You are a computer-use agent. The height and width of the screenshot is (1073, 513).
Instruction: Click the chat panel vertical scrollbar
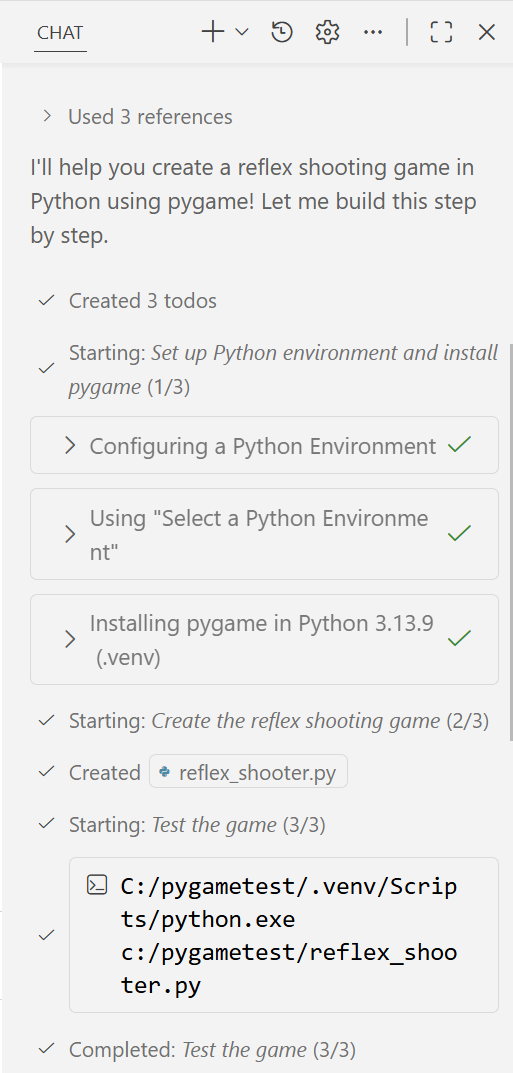pyautogui.click(x=510, y=541)
